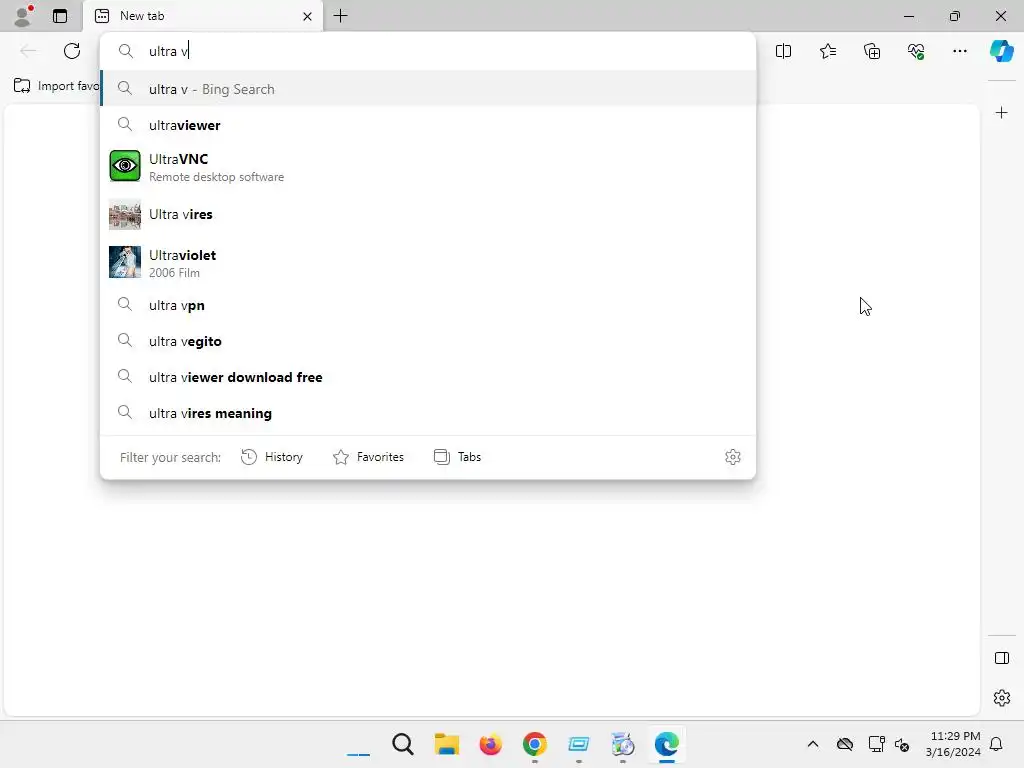
Task: Filter search by History
Action: pyautogui.click(x=272, y=457)
